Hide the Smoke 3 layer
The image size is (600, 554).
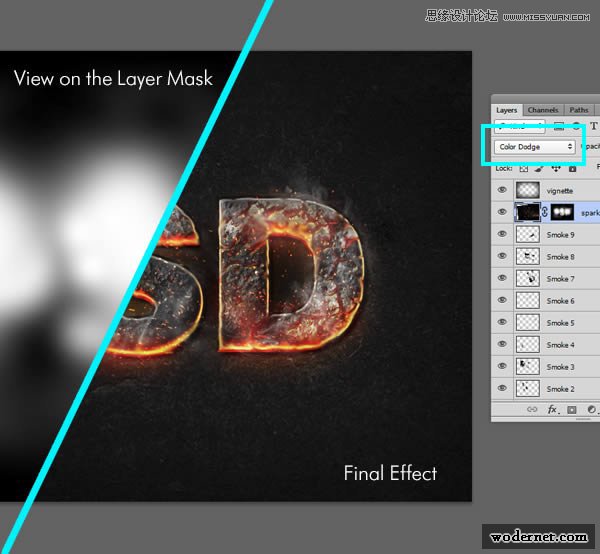(502, 366)
